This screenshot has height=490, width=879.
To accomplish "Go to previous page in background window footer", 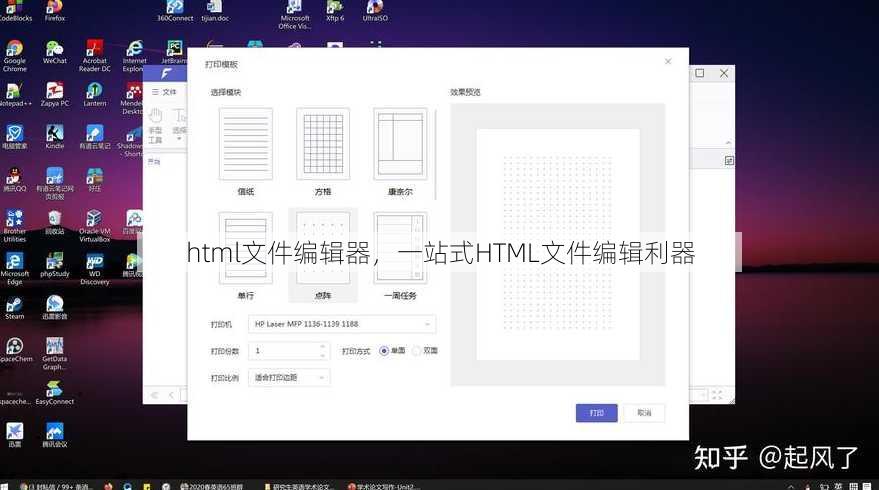I will click(x=172, y=395).
